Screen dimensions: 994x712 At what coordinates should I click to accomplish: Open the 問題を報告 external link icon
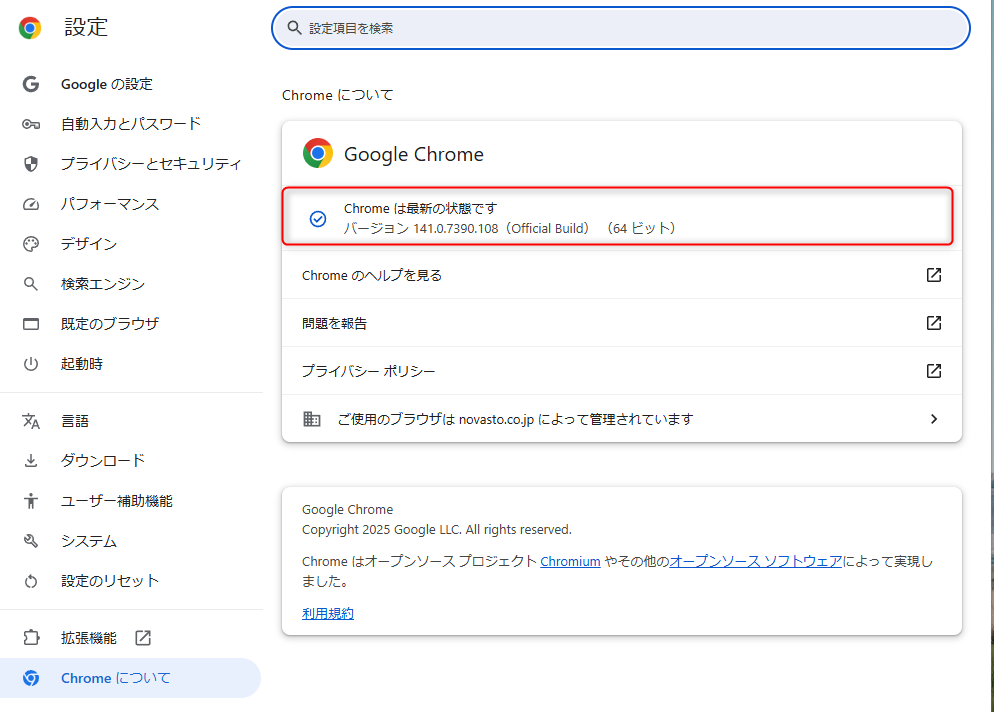[x=934, y=323]
